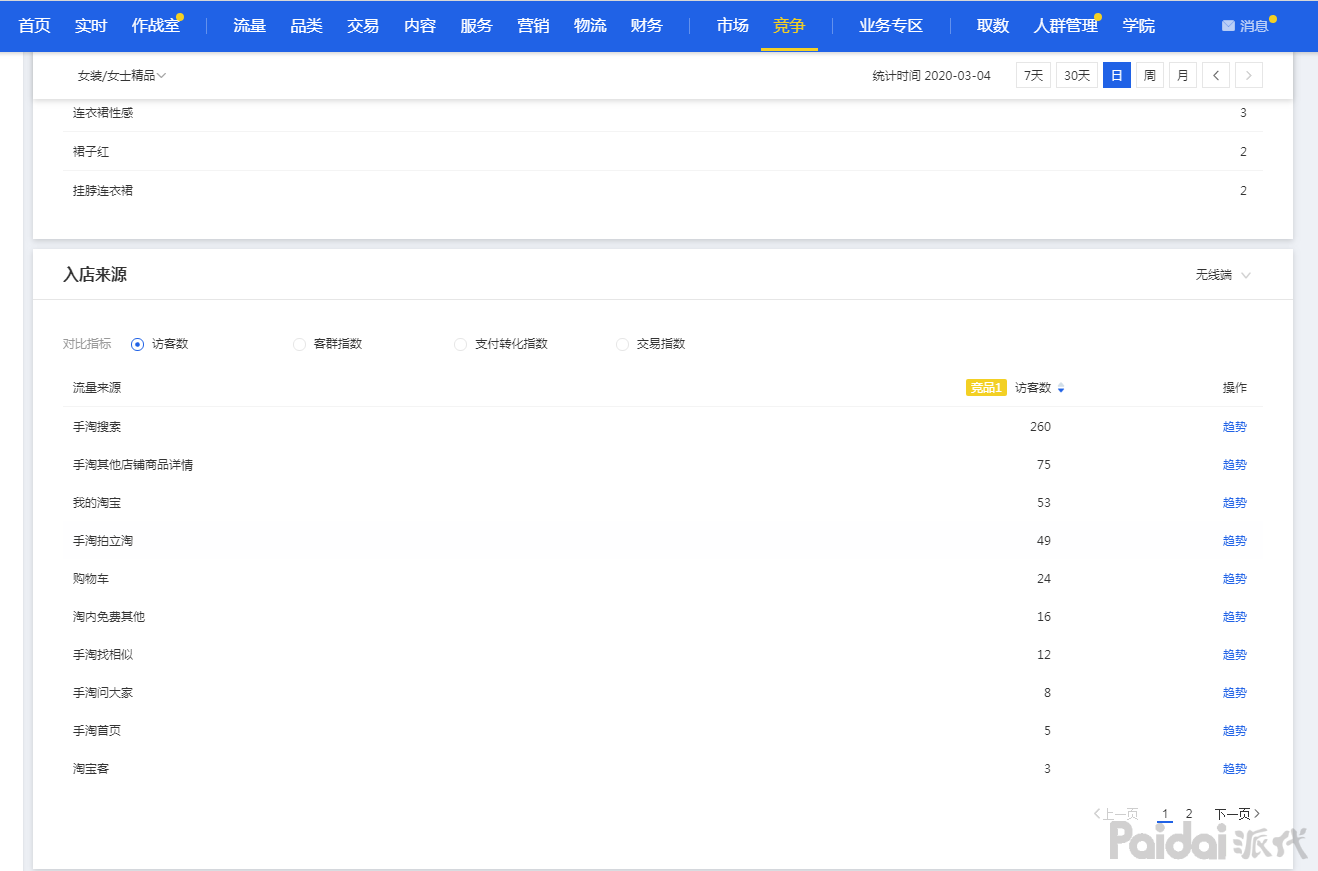Click the 手淘拍立淘 source name
This screenshot has width=1318, height=871.
pos(103,541)
